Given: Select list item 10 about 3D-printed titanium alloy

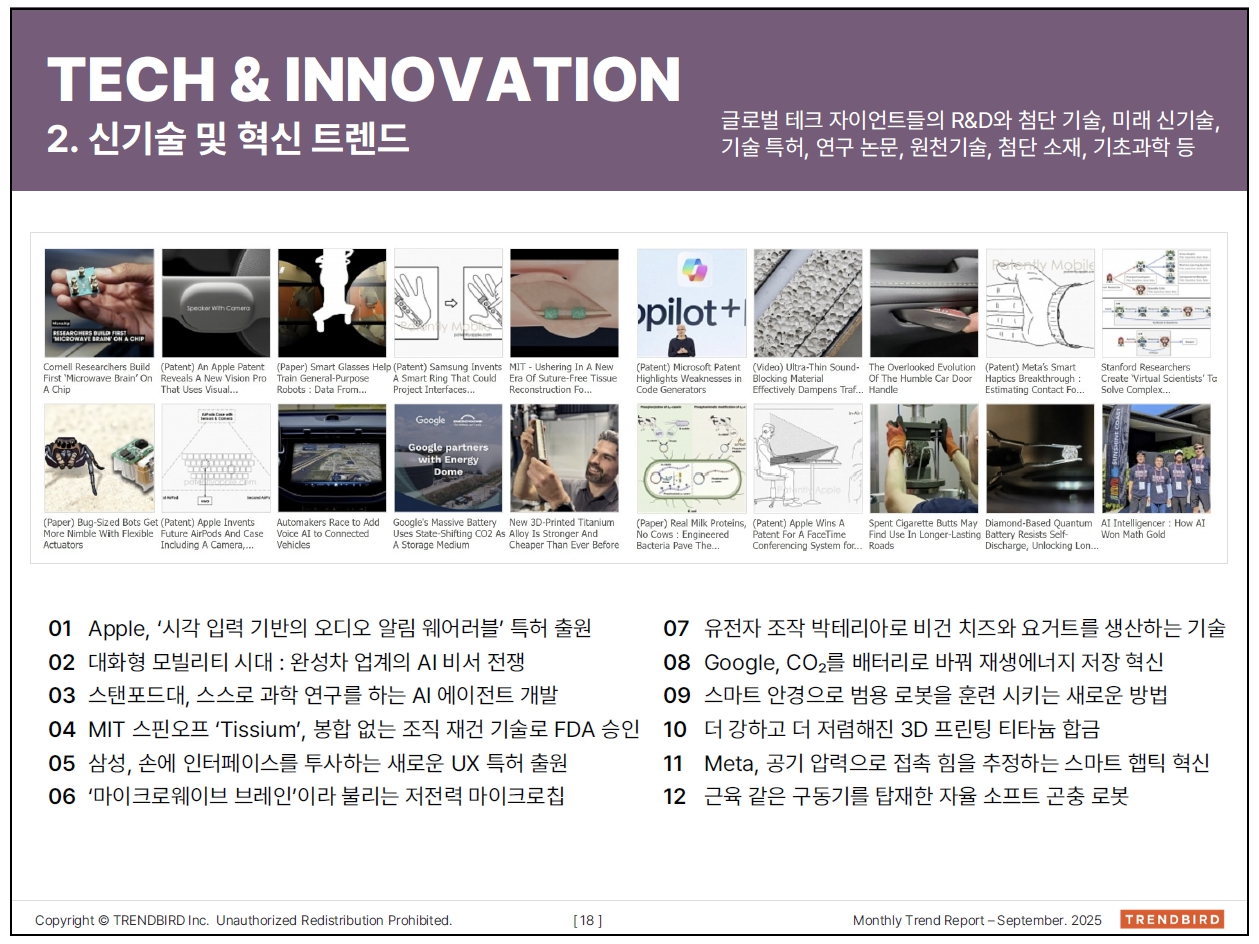Looking at the screenshot, I should (x=882, y=730).
